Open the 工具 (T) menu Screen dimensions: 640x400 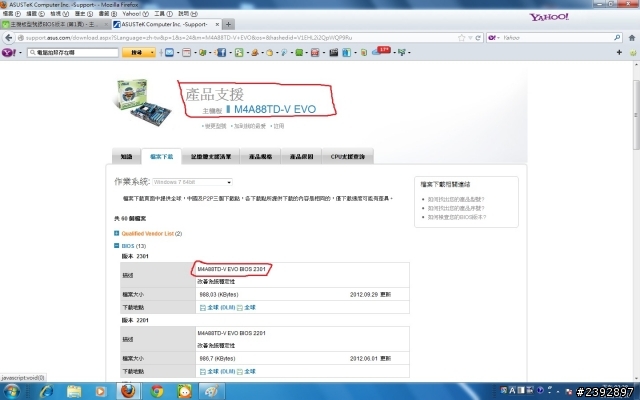tap(163, 14)
